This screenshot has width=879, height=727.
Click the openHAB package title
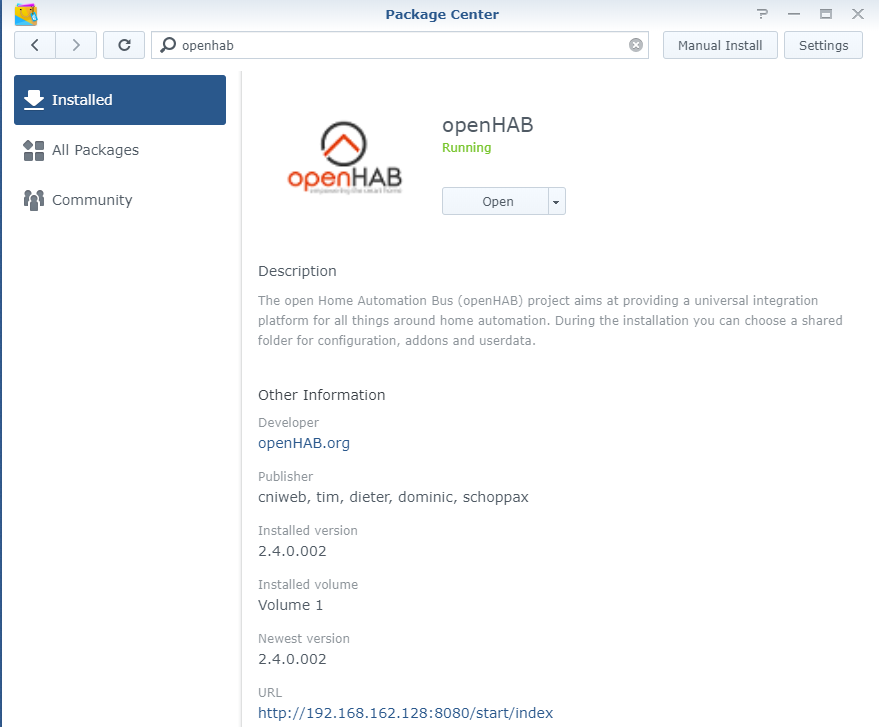(488, 125)
